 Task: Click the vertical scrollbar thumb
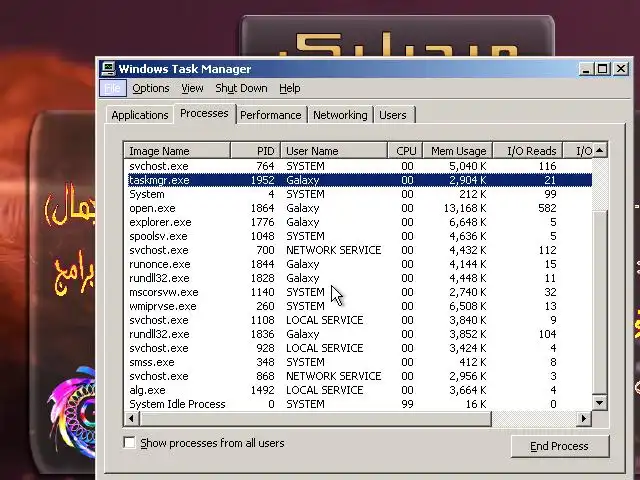pyautogui.click(x=600, y=302)
